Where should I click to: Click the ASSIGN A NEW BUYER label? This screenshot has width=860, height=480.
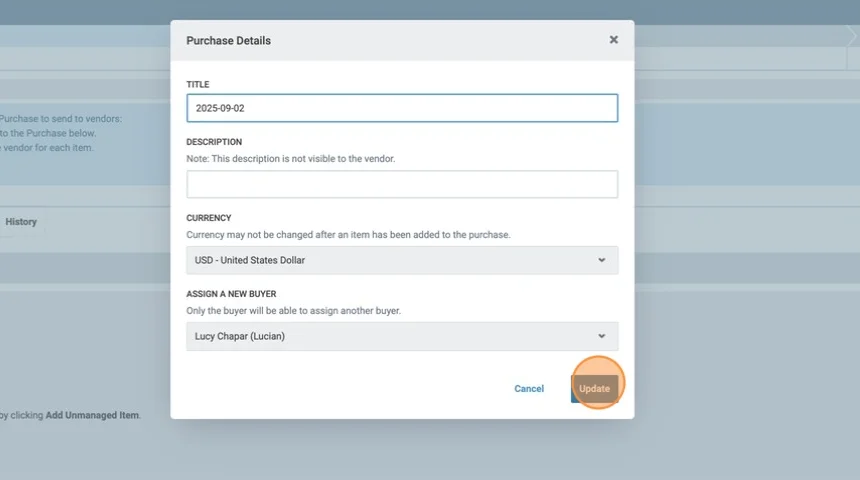click(x=231, y=294)
